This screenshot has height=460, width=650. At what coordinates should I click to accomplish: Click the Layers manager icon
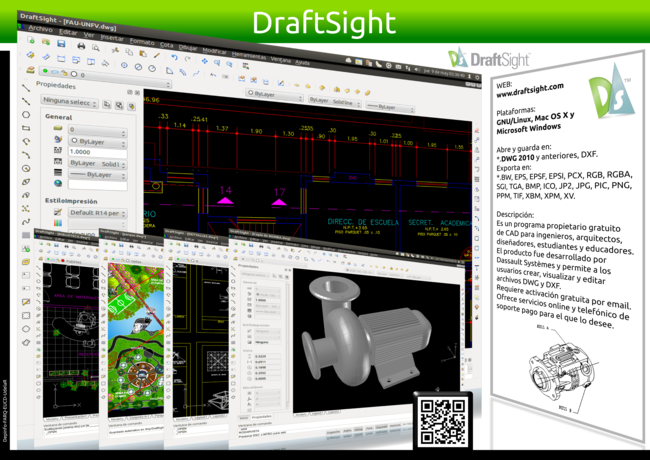click(x=30, y=70)
